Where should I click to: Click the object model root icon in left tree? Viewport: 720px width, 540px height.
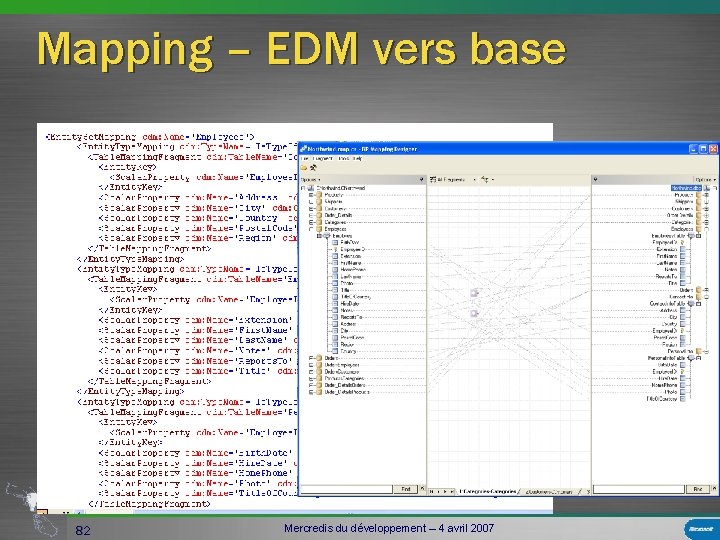pos(311,188)
